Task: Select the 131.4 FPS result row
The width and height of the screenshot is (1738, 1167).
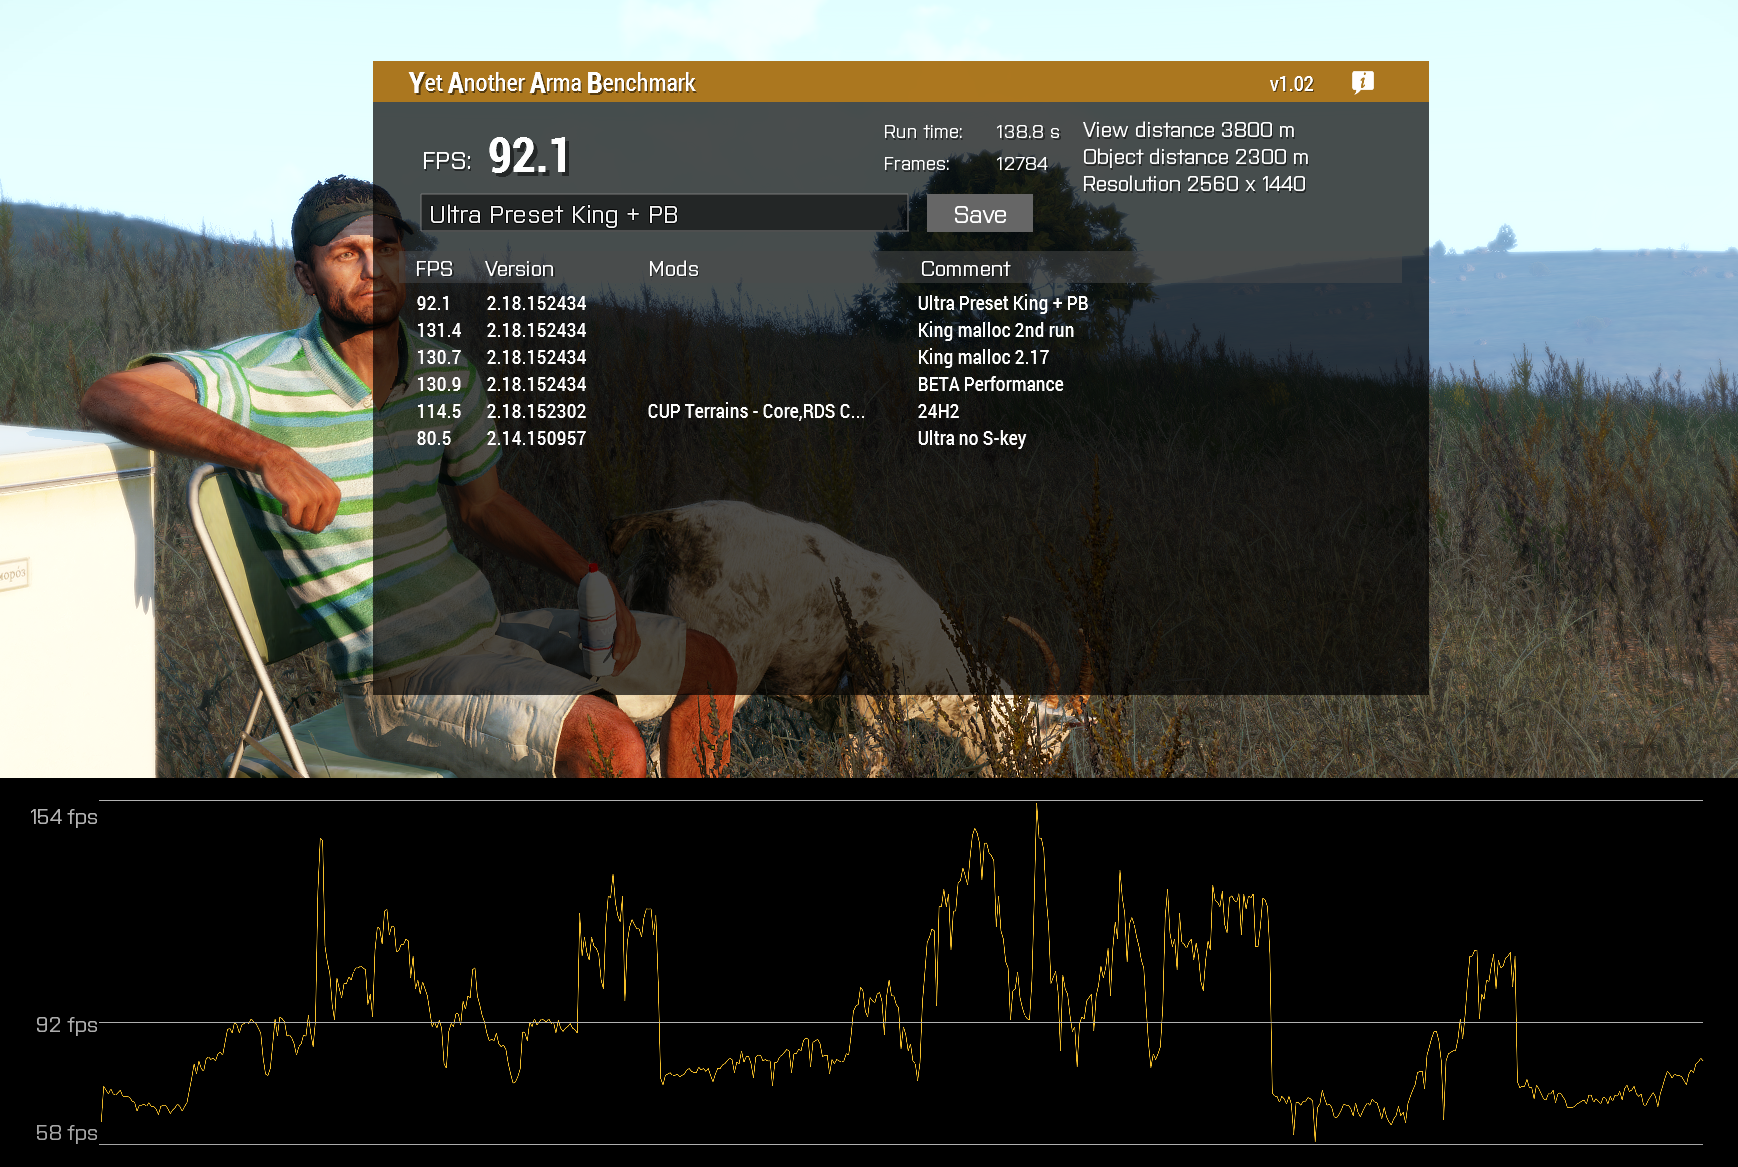Action: point(900,330)
